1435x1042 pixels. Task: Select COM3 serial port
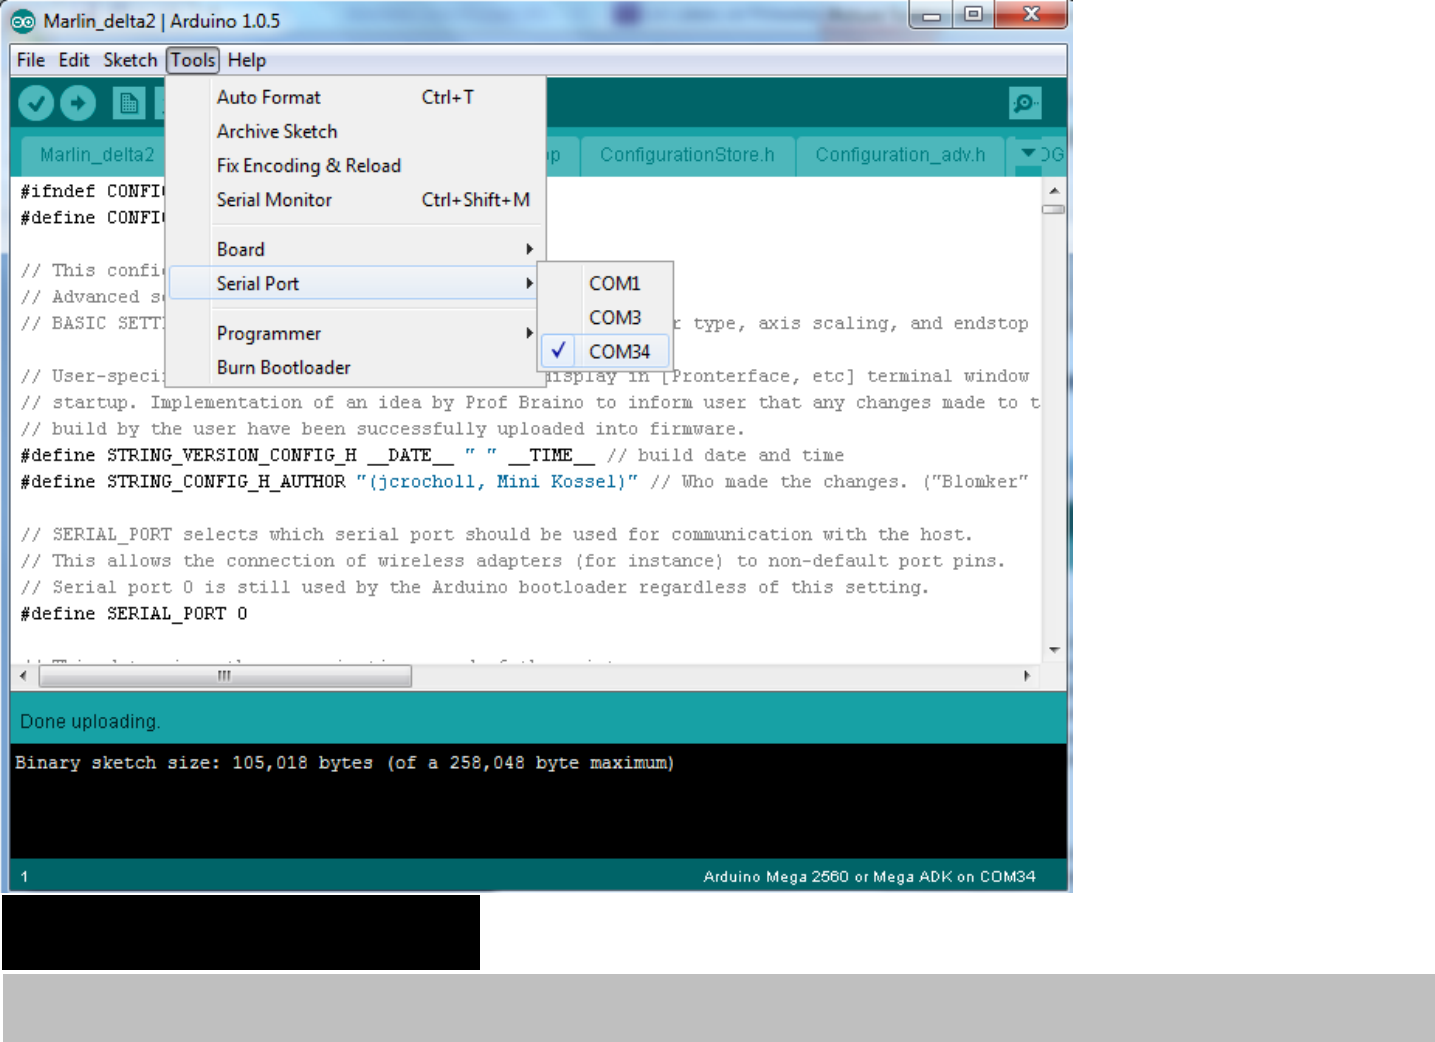(606, 317)
